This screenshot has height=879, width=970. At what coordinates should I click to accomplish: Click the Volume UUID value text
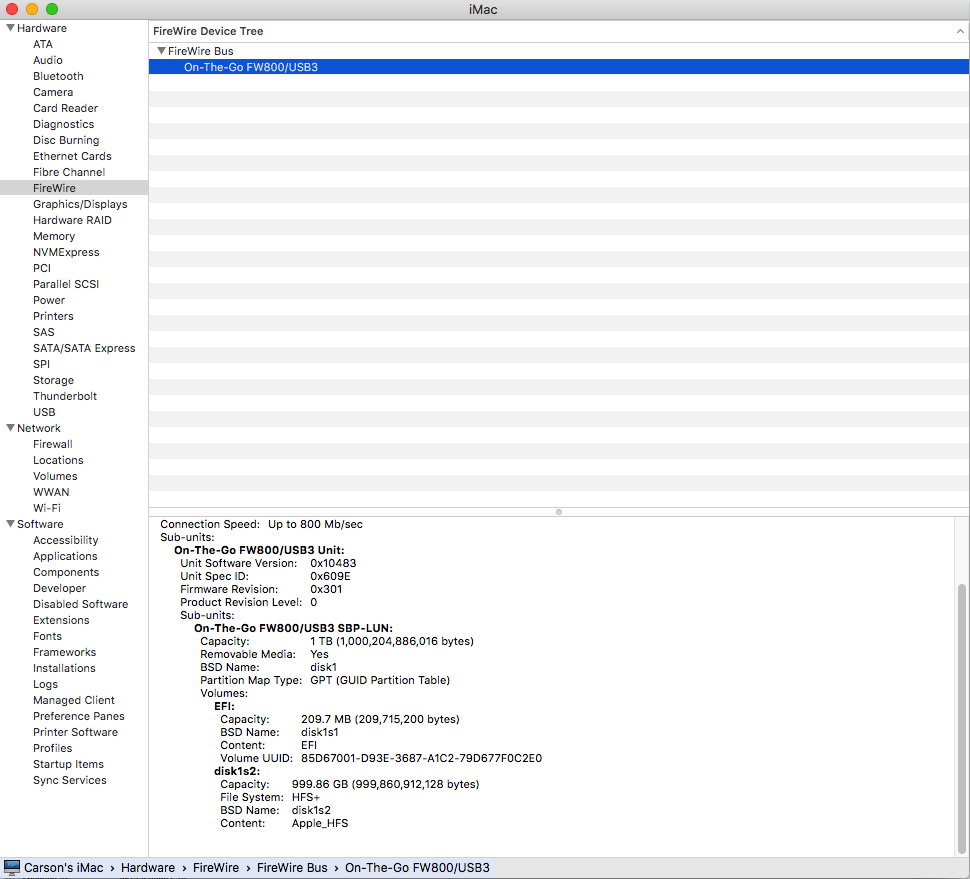point(421,758)
